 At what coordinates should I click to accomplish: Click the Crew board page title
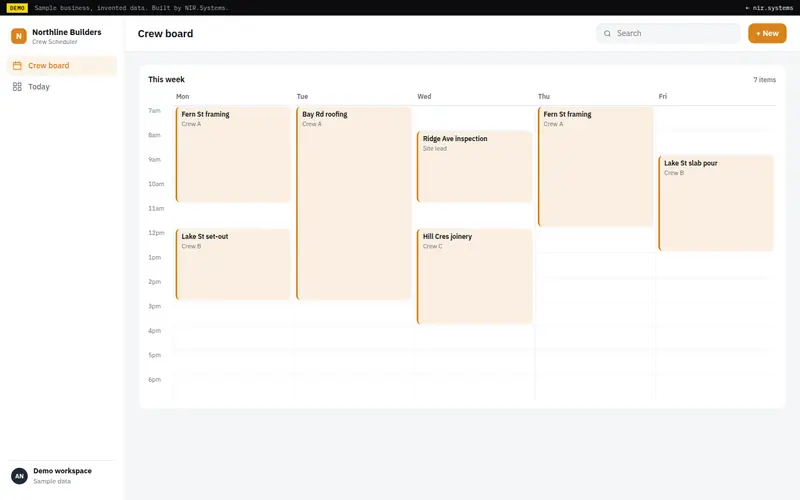[165, 34]
